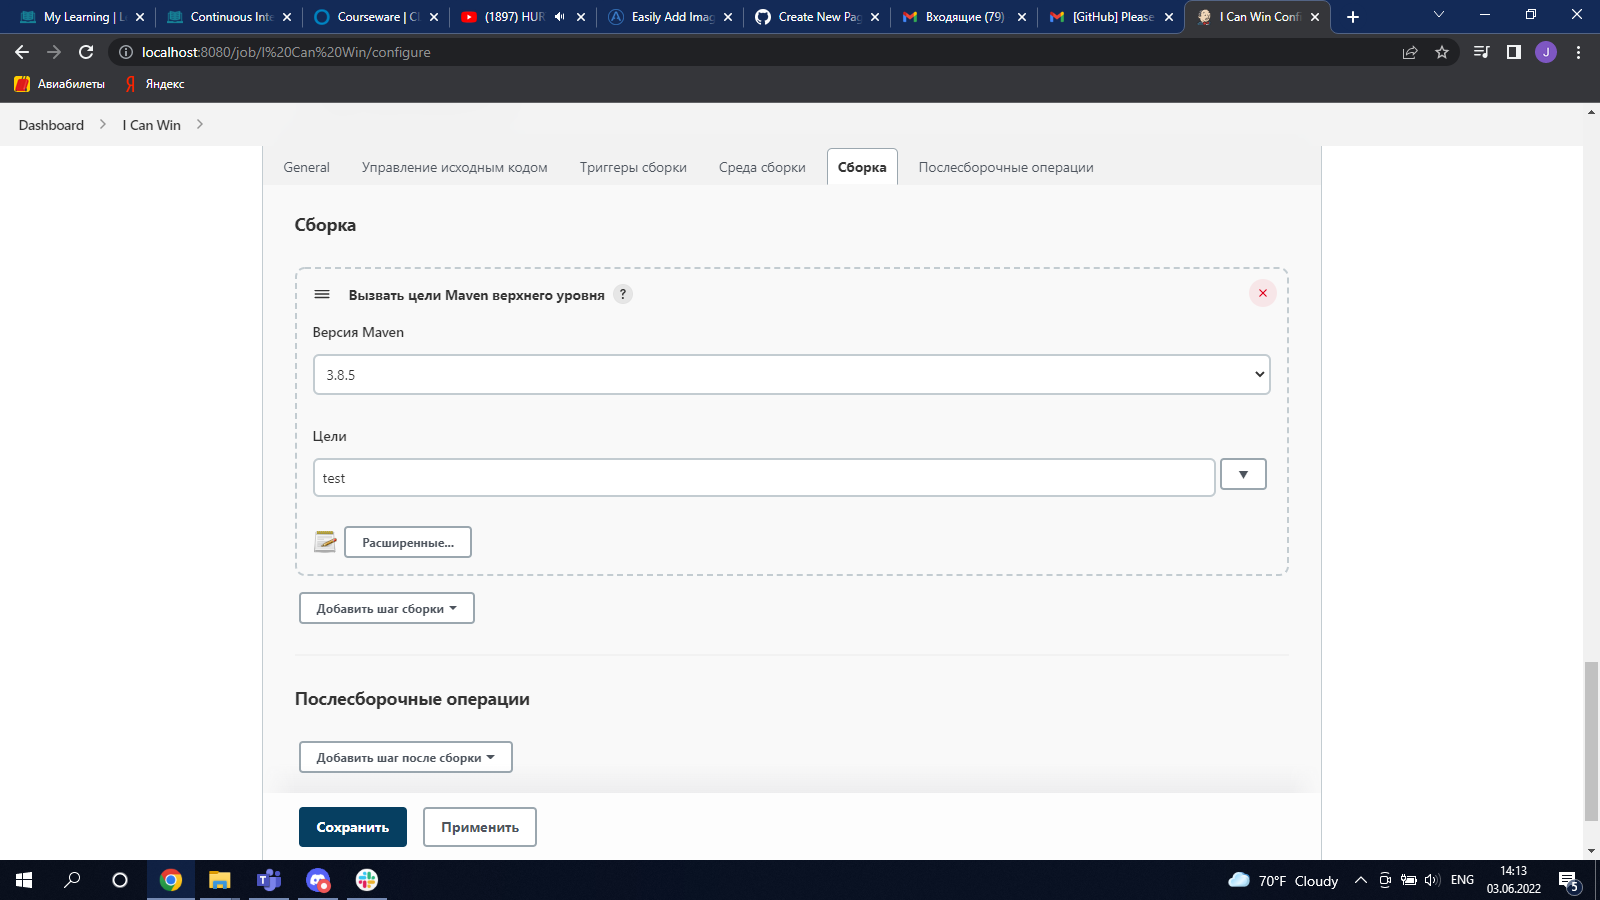
Task: Open the Chrome profile avatar J
Action: coord(1546,52)
